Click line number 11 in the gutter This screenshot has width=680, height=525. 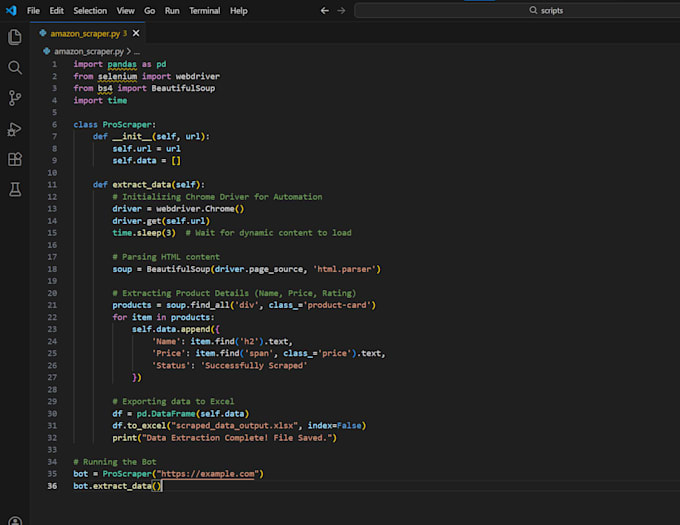pos(52,185)
